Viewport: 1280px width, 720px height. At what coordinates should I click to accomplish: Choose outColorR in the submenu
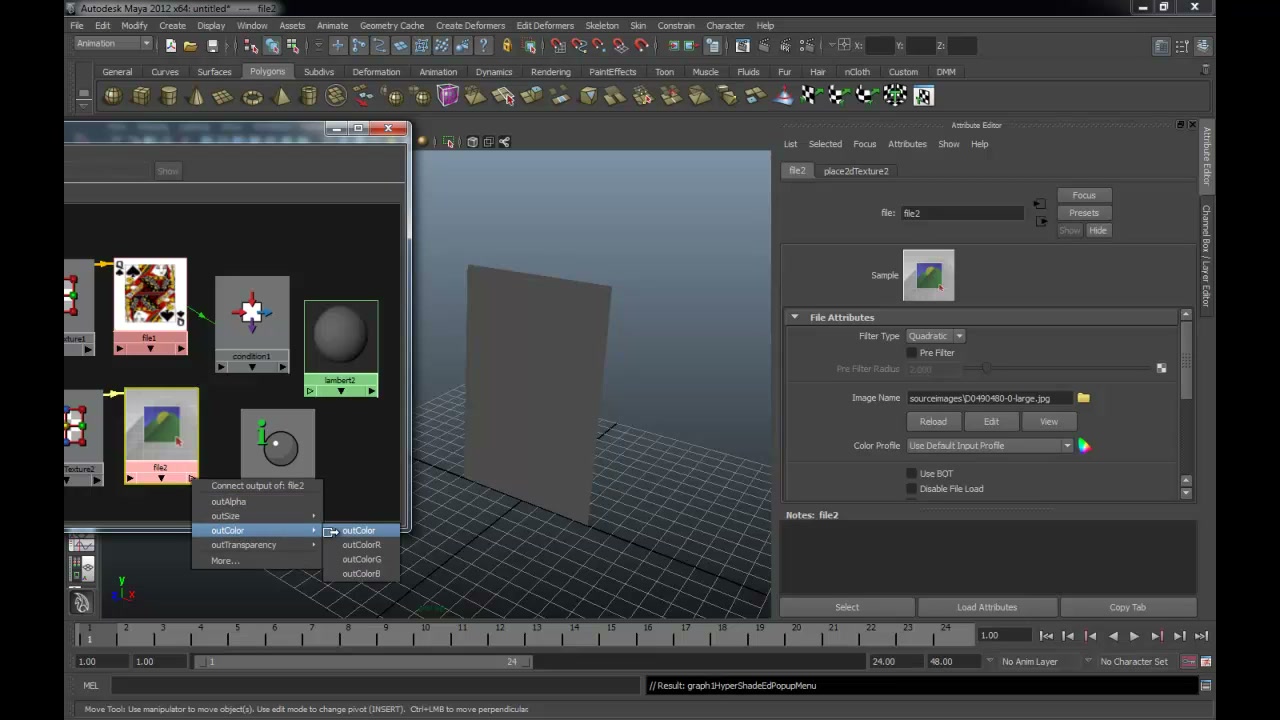click(x=361, y=545)
